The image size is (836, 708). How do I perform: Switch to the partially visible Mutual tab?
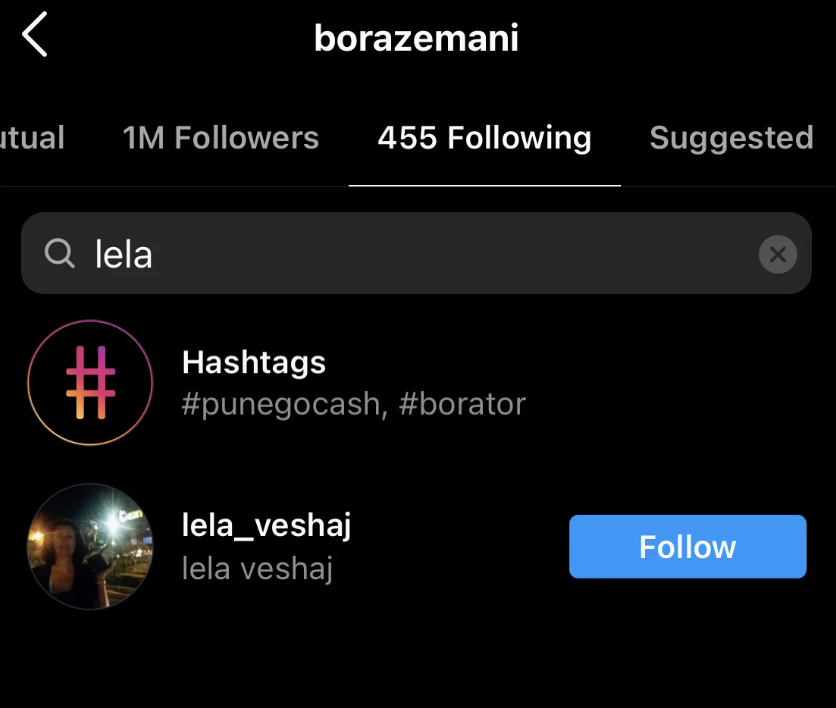(x=32, y=138)
